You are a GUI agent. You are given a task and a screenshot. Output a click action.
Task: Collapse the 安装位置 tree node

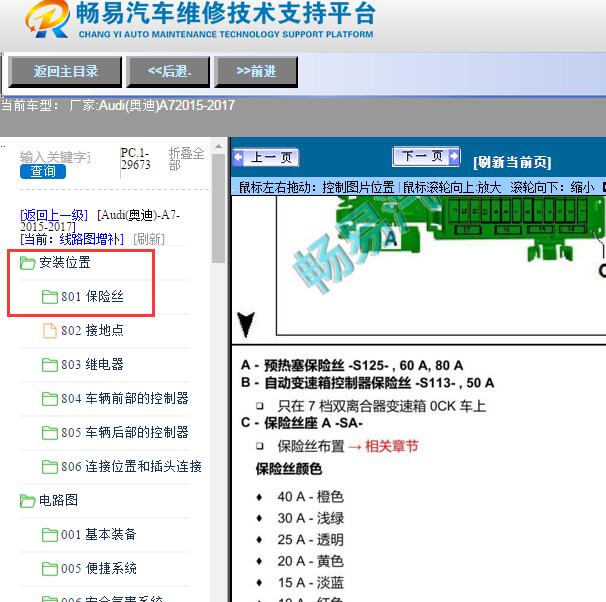pos(65,263)
